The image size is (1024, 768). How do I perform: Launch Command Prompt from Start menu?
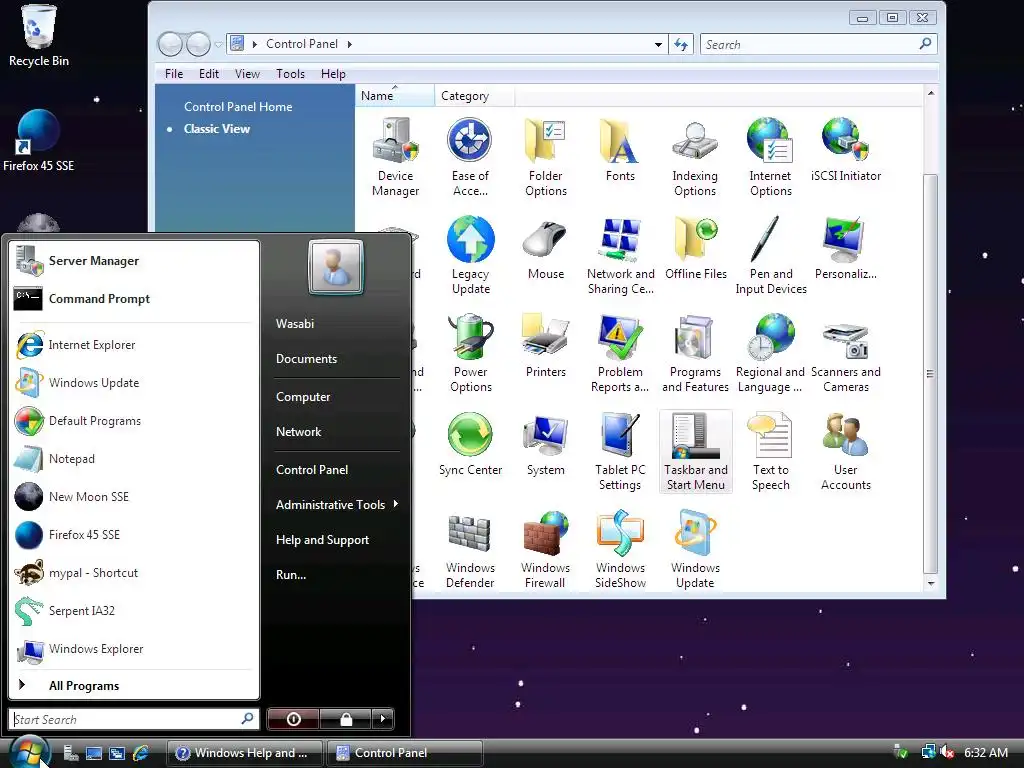(x=134, y=298)
